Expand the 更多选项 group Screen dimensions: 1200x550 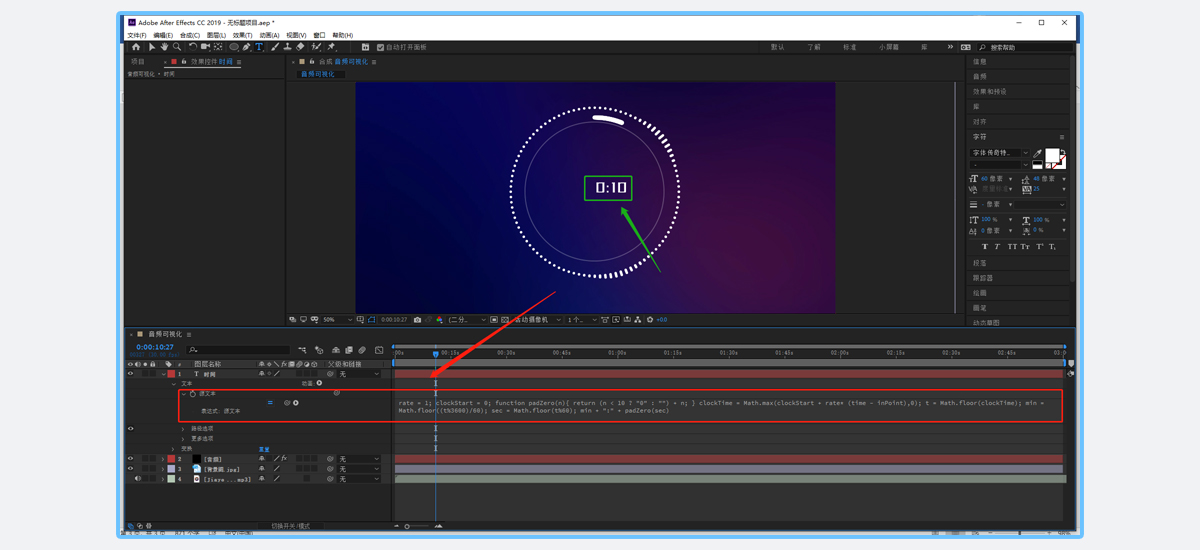click(x=183, y=438)
